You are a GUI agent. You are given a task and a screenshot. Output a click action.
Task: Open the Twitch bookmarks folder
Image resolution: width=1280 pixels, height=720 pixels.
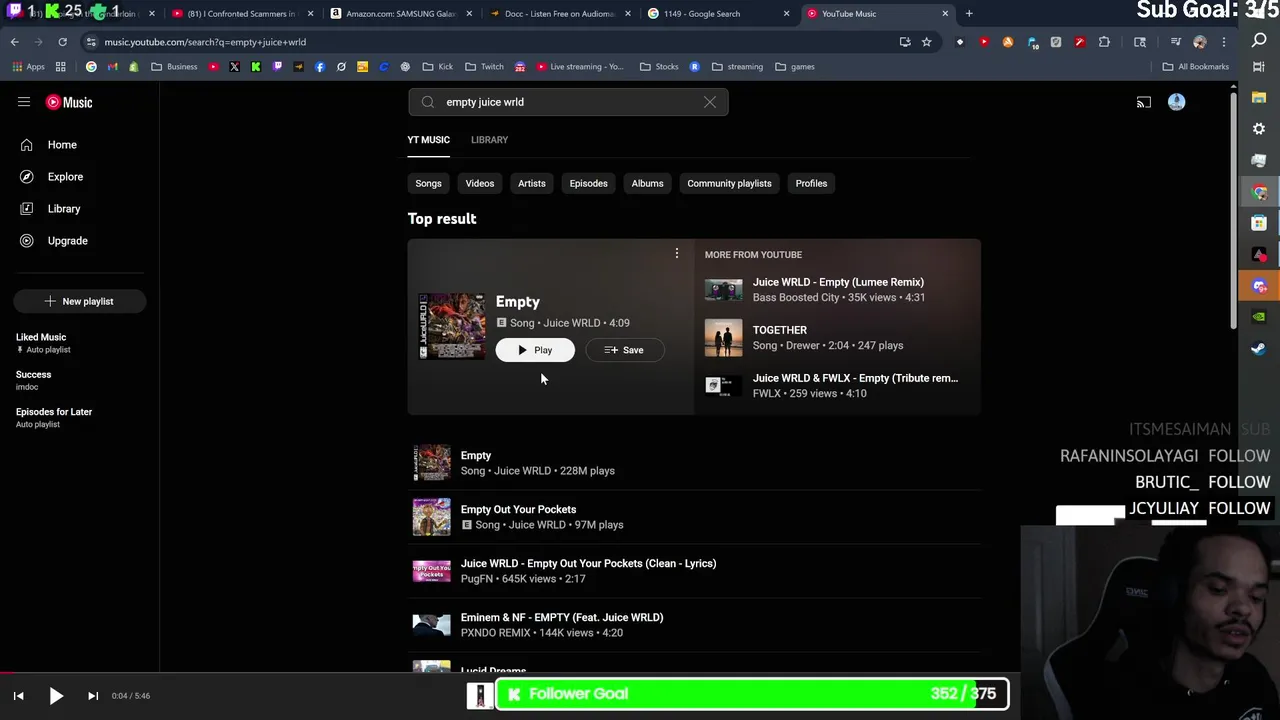tap(484, 67)
